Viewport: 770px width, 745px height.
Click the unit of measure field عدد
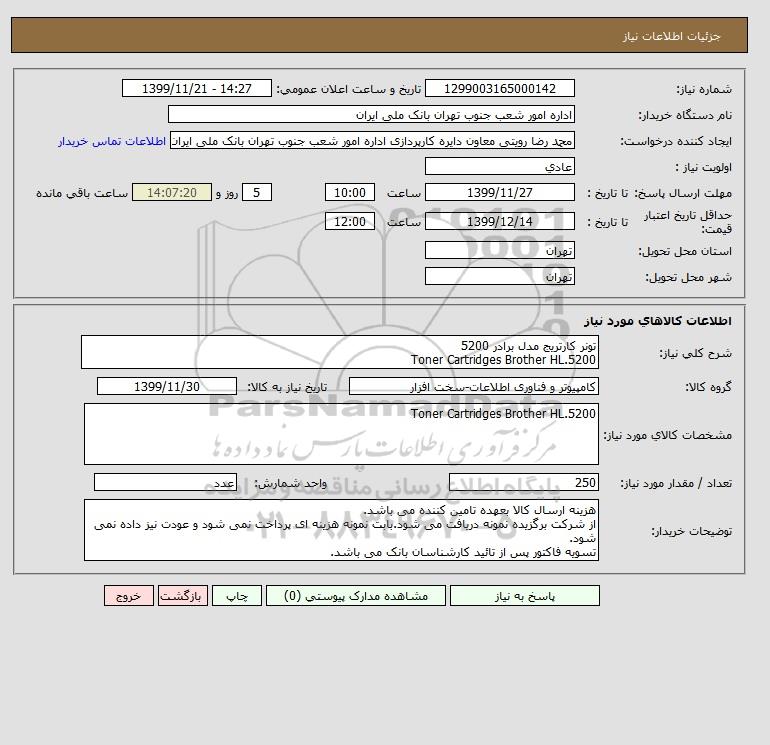click(165, 482)
